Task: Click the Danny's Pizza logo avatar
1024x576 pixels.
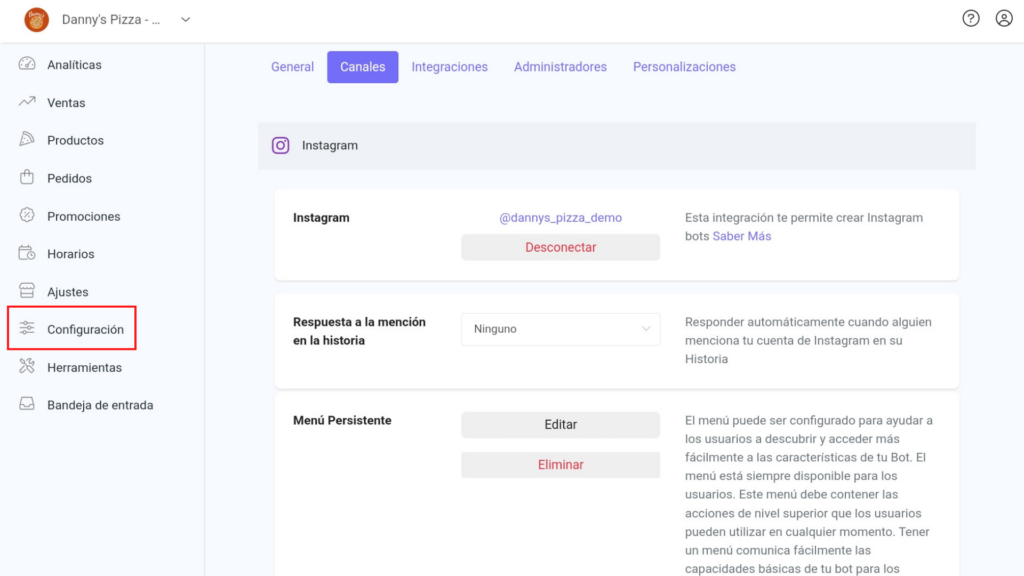Action: 37,20
